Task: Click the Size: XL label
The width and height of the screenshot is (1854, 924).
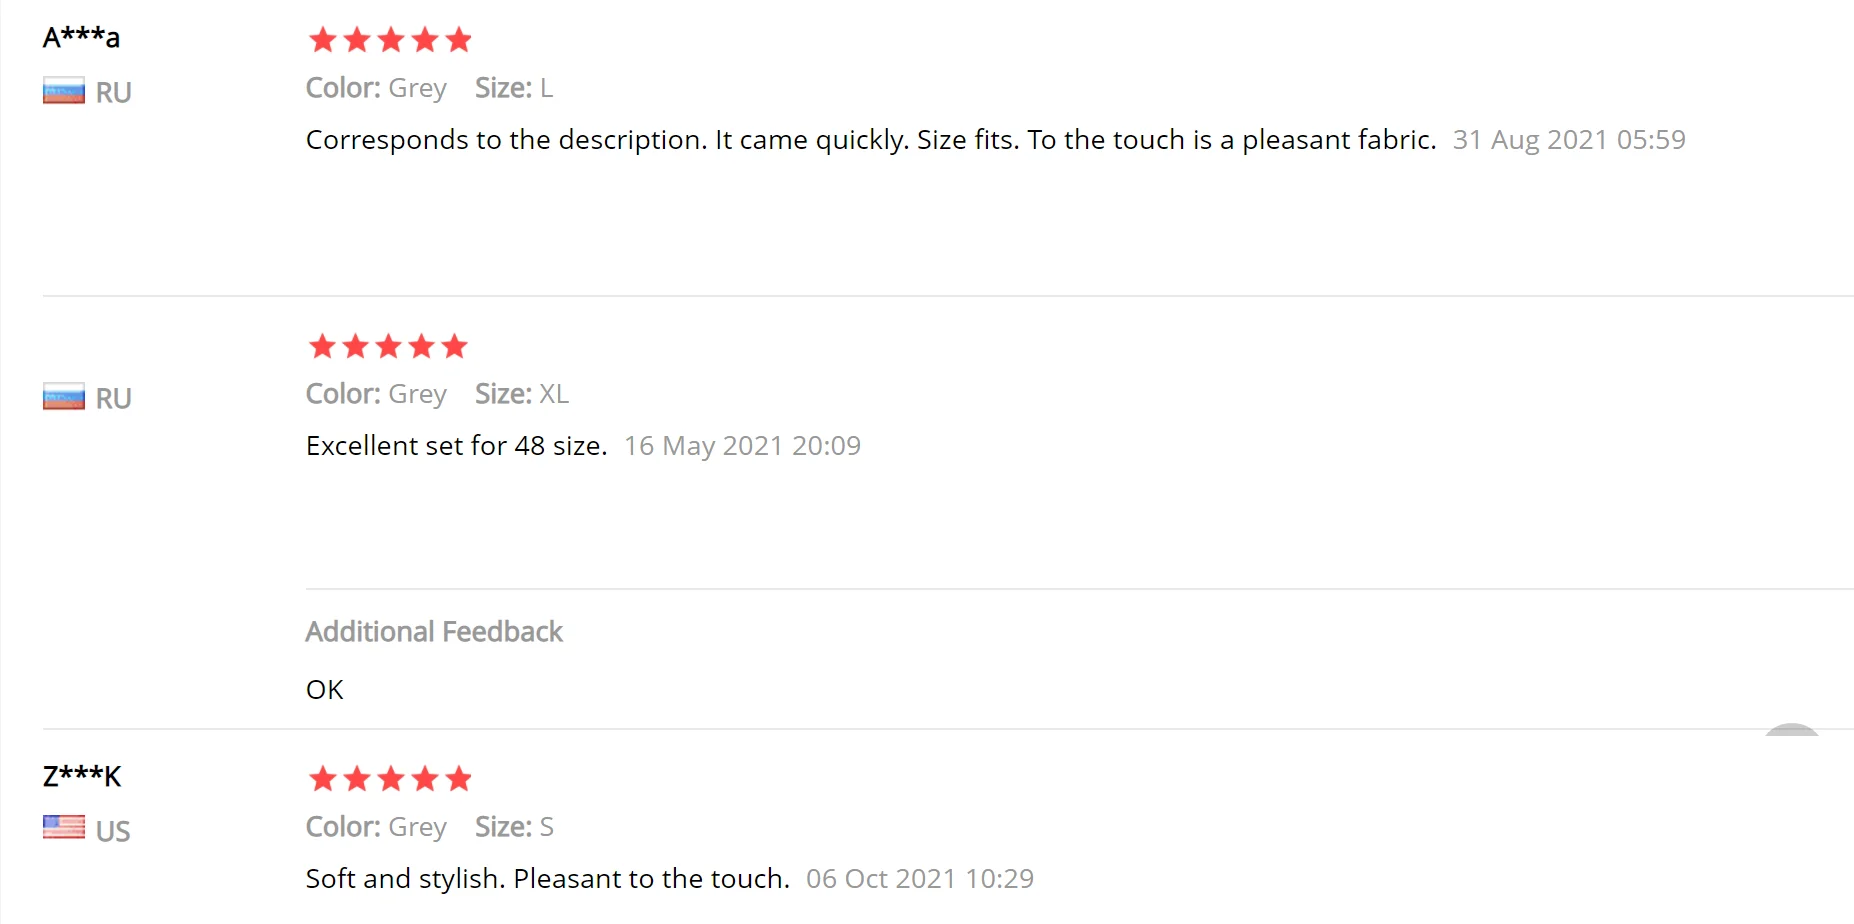Action: point(522,394)
